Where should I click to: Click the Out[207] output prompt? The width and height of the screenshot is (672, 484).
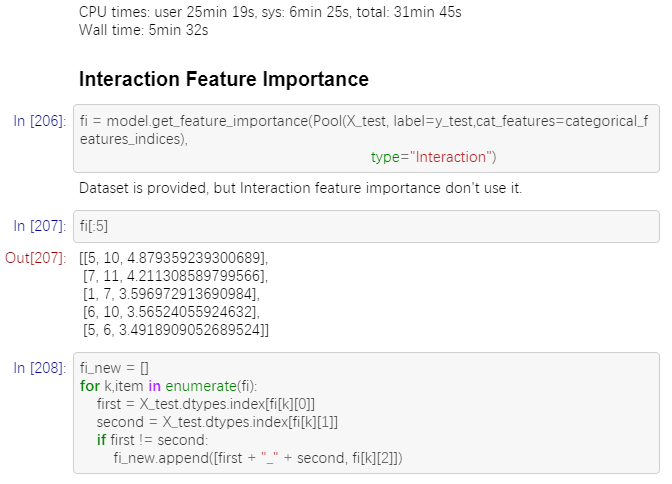pyautogui.click(x=36, y=258)
